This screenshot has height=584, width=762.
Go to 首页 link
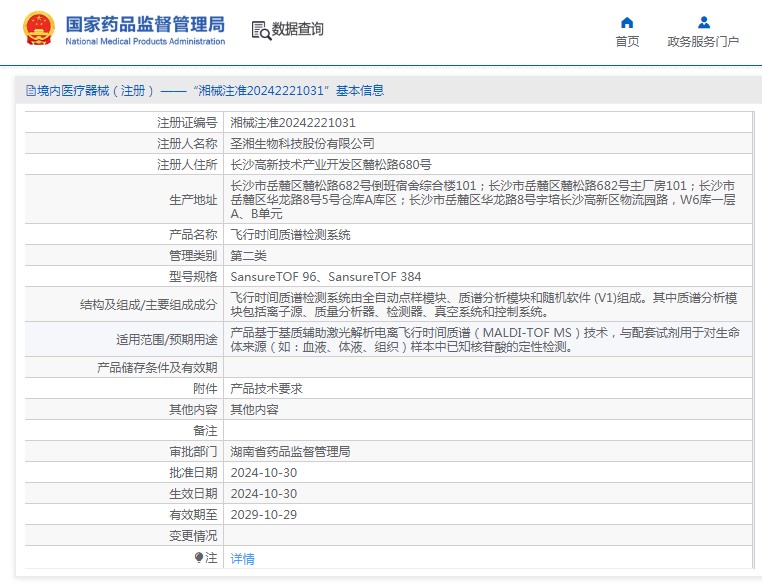click(x=627, y=42)
